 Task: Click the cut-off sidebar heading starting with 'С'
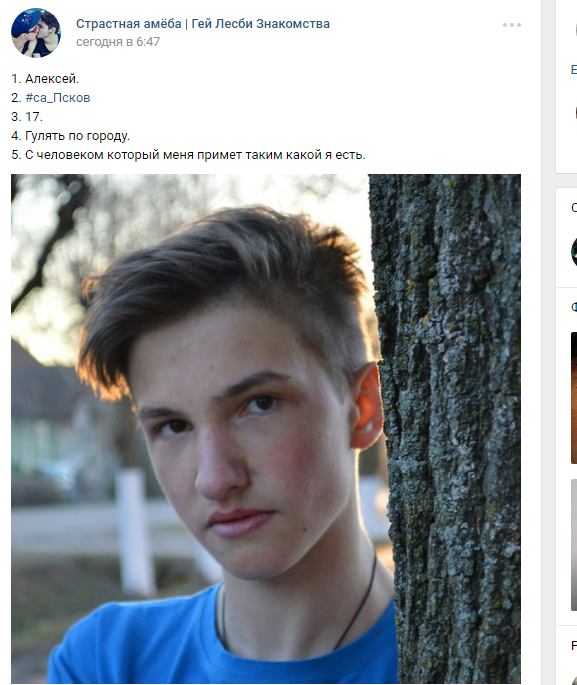574,208
